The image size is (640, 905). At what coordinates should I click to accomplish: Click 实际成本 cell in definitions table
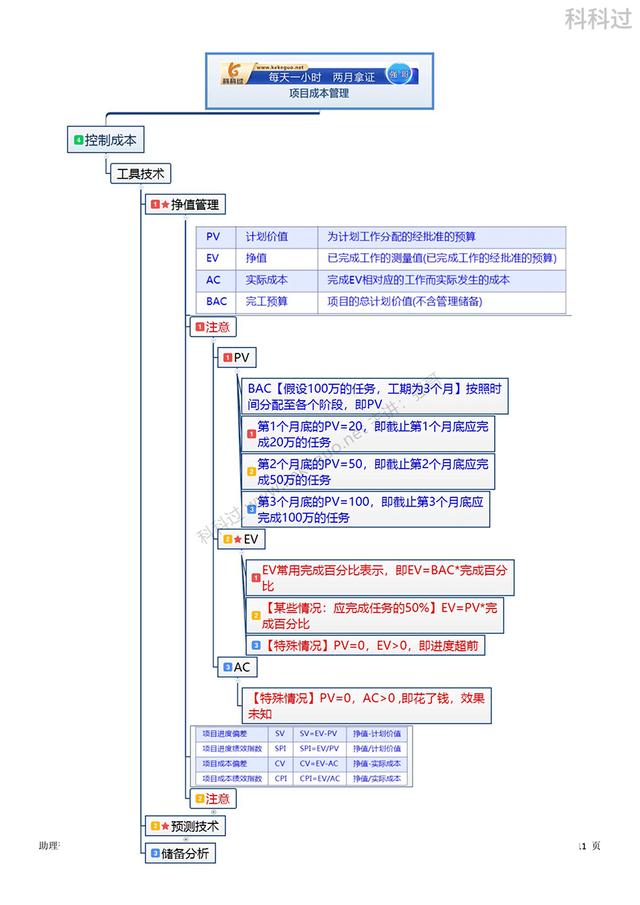277,280
